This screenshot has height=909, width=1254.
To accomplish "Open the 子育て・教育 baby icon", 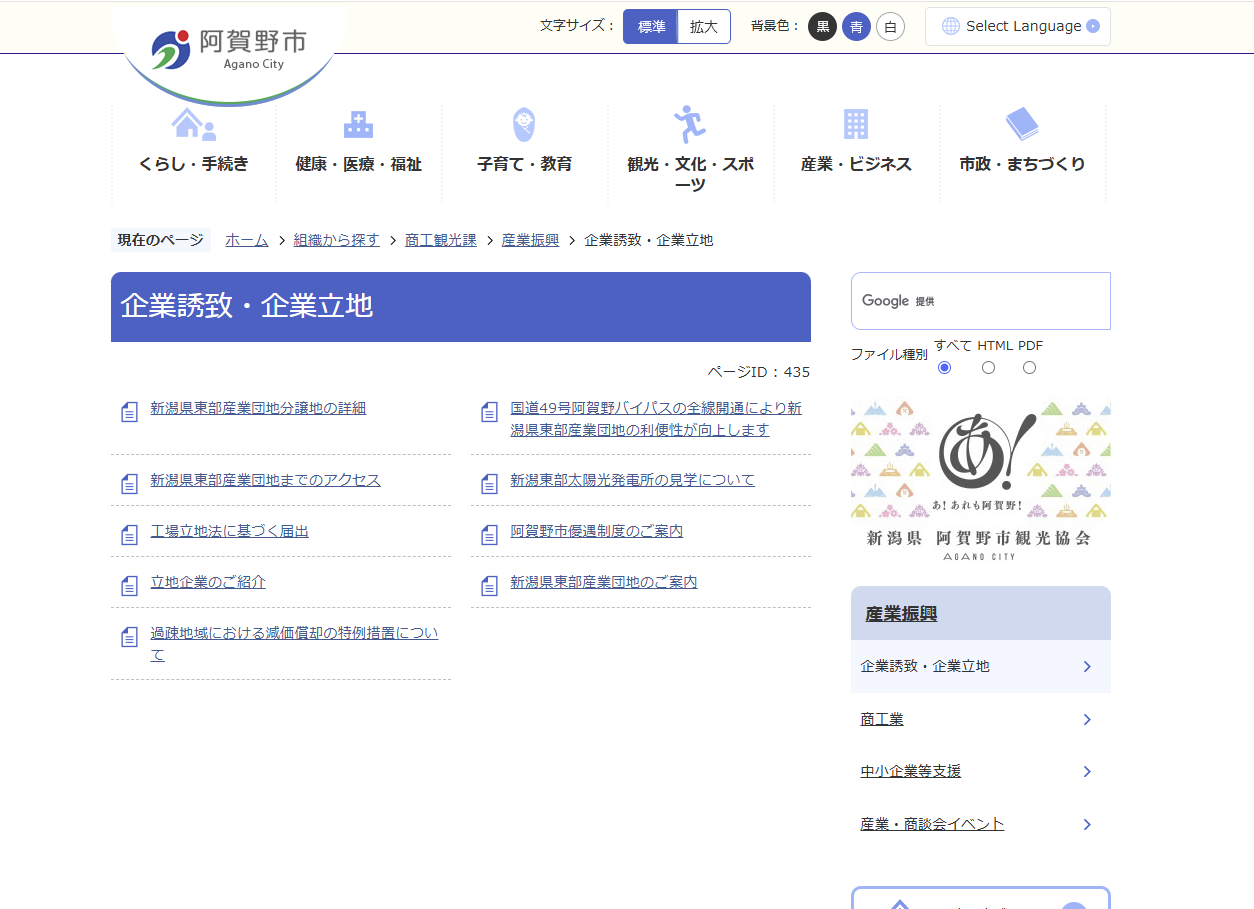I will (524, 125).
